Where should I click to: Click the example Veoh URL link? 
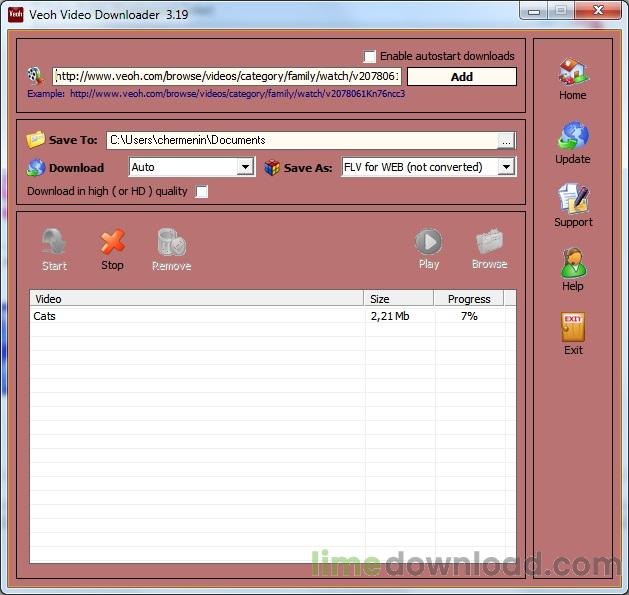point(237,94)
